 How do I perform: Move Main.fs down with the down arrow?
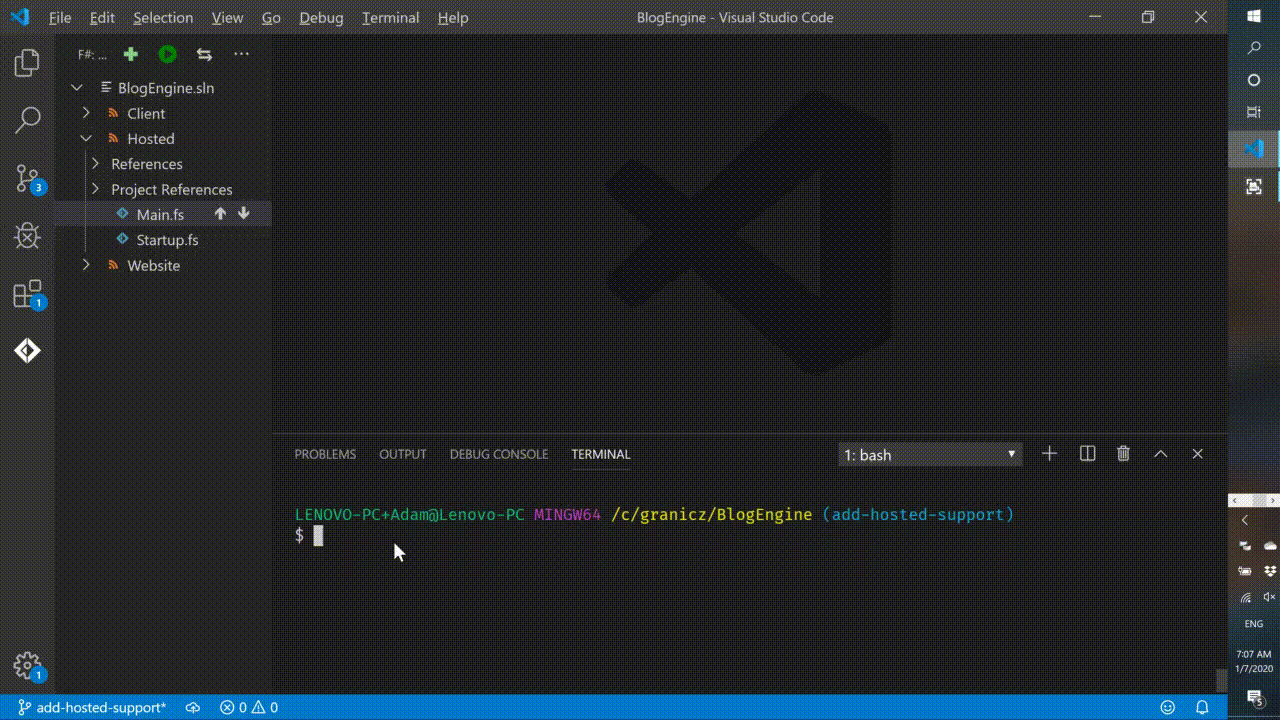click(243, 214)
